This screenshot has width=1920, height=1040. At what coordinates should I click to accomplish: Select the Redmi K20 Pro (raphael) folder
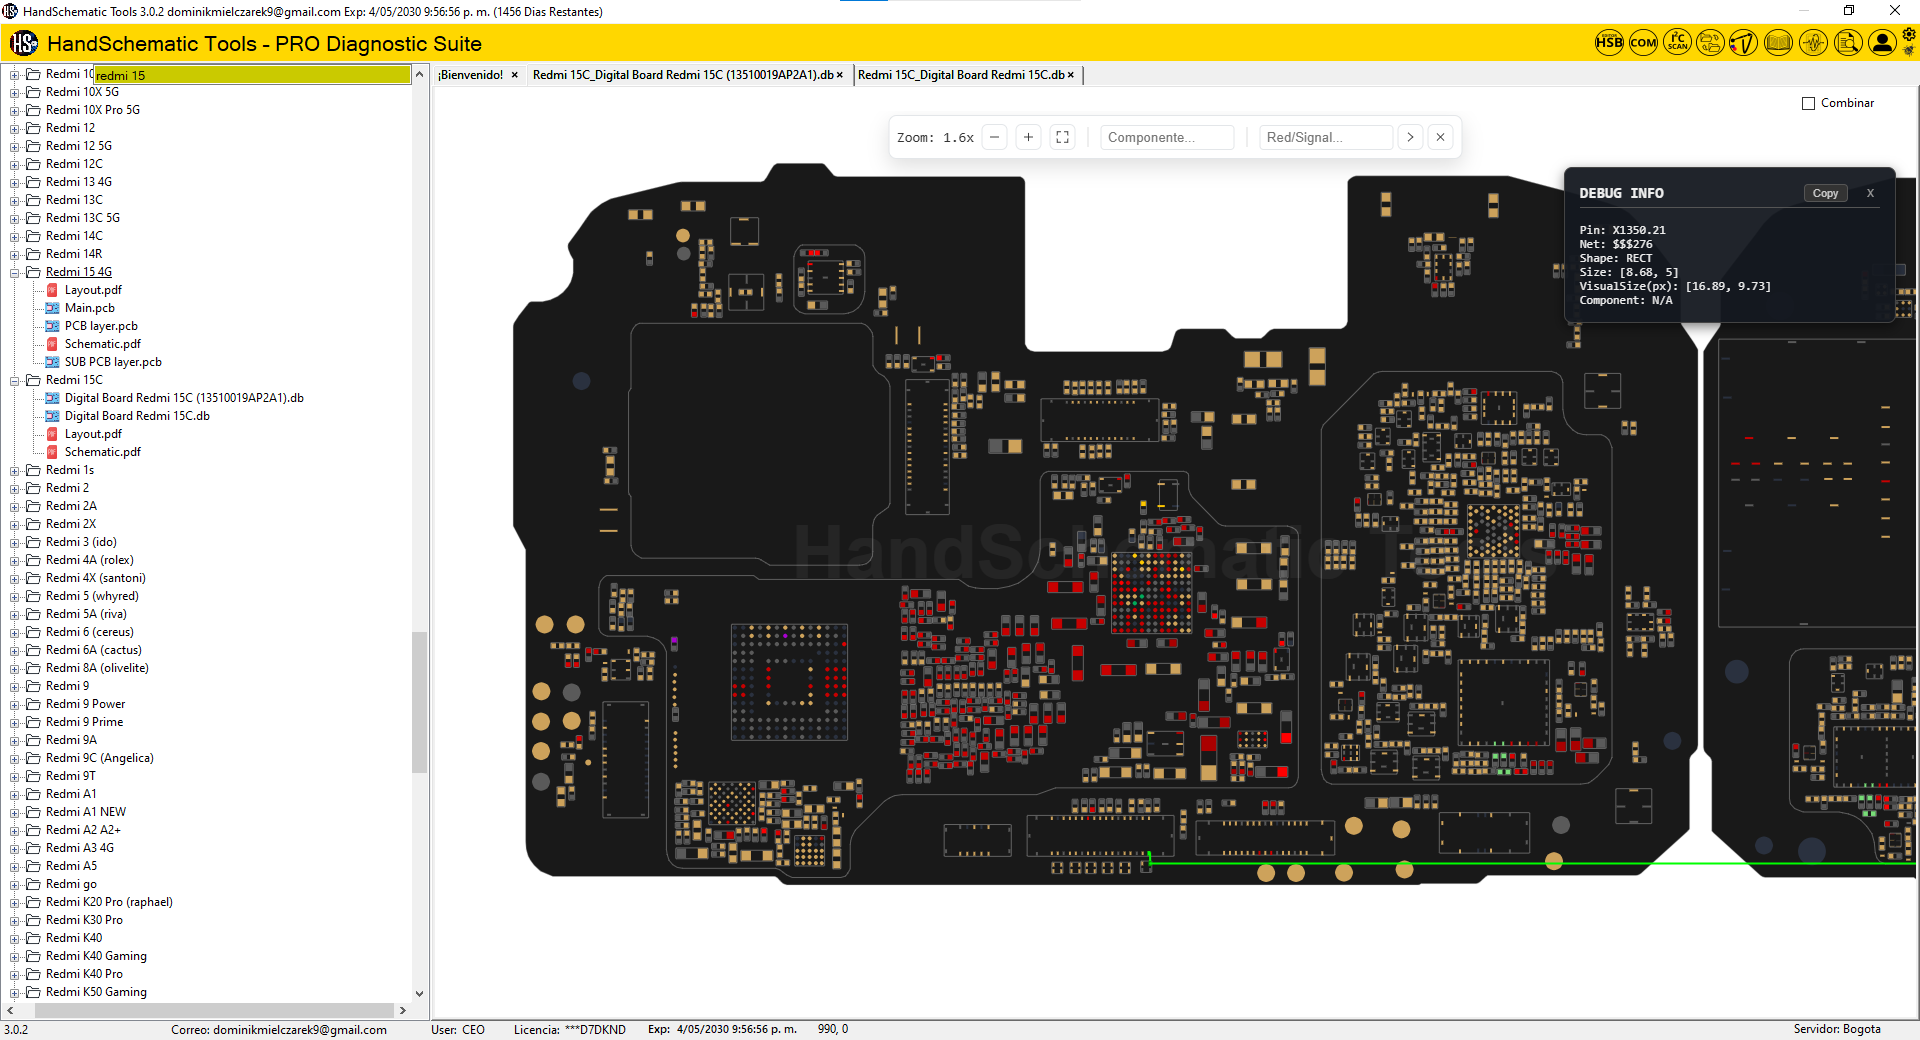[x=109, y=902]
